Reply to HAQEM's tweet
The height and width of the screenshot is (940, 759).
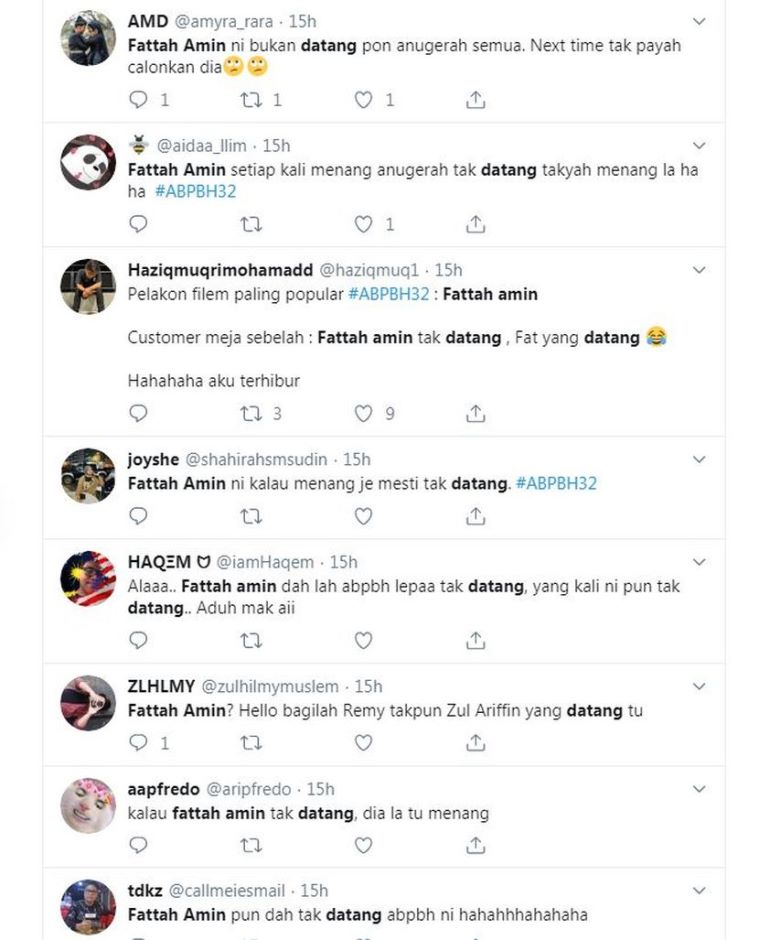point(139,640)
